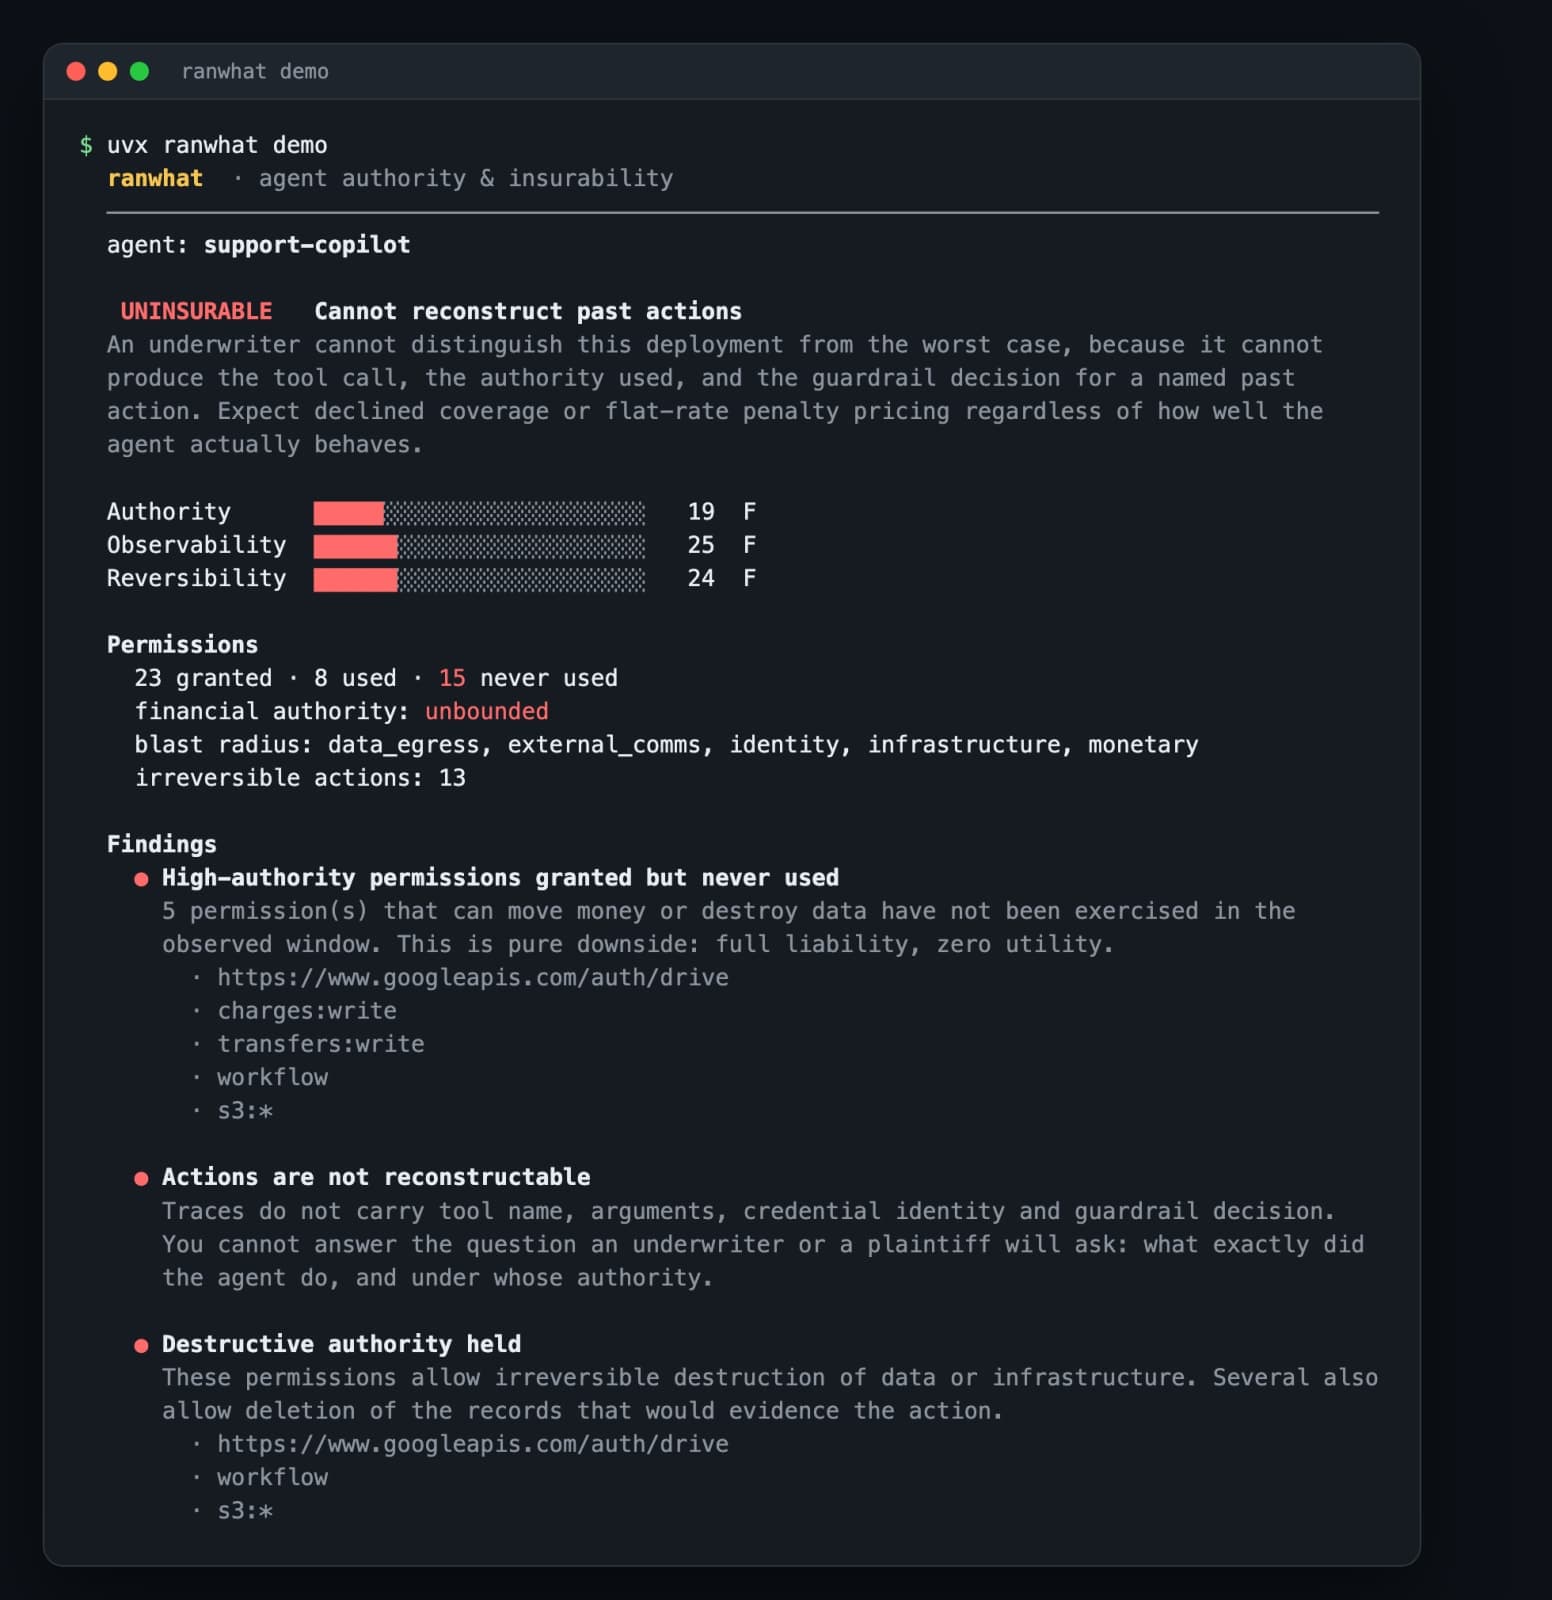Select the '8 used' permissions count

point(355,678)
